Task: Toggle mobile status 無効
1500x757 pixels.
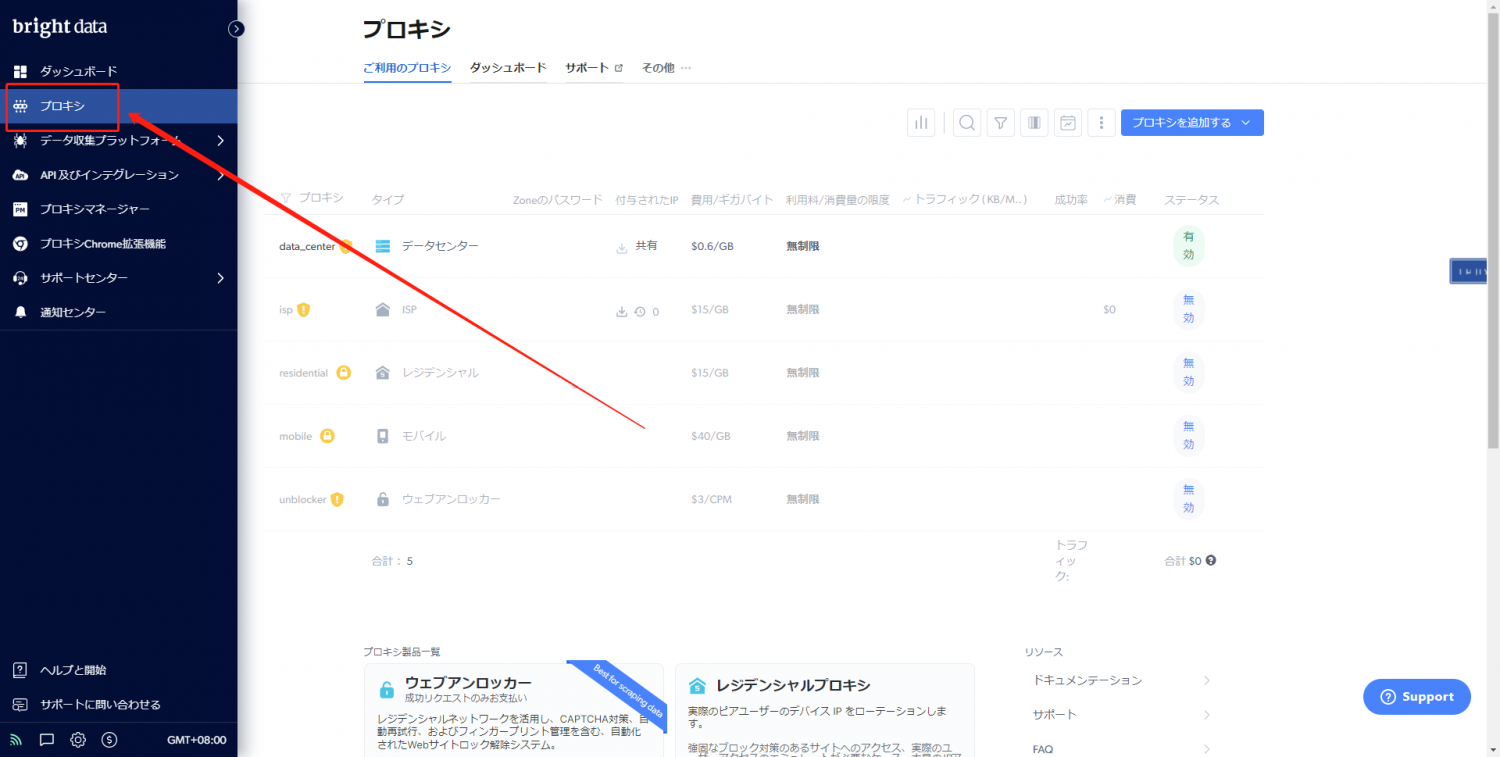Action: (x=1188, y=436)
